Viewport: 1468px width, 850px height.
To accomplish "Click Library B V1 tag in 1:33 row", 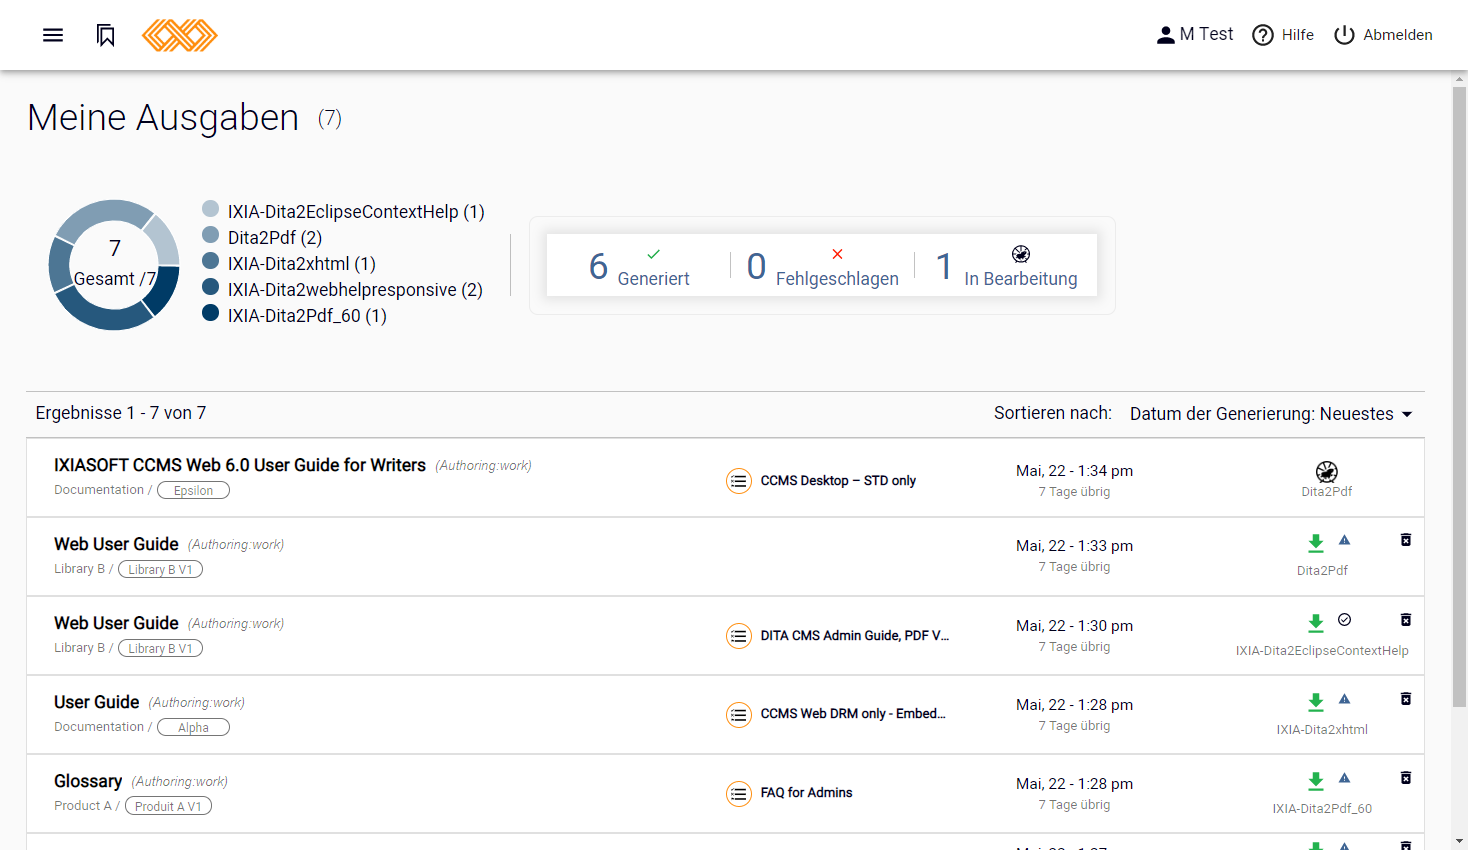I will click(x=160, y=569).
